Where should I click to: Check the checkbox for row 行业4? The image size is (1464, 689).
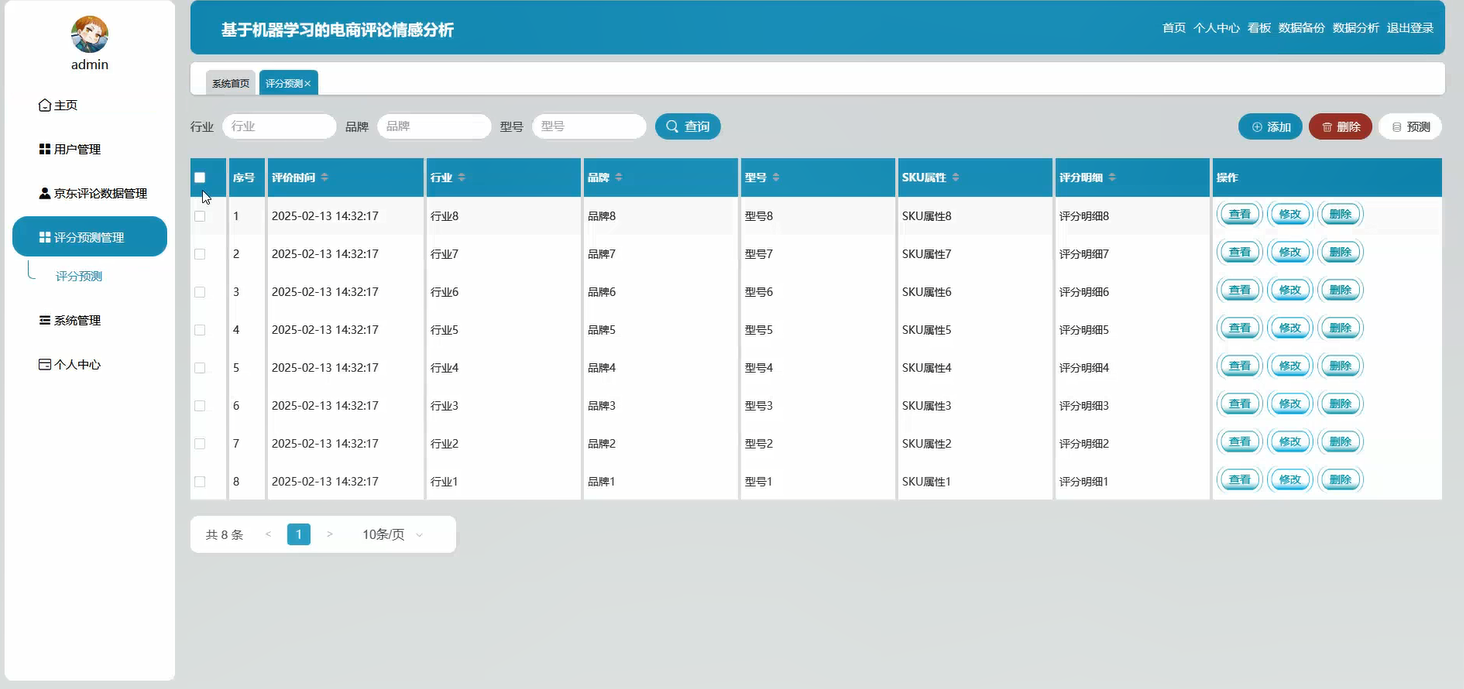coord(200,368)
